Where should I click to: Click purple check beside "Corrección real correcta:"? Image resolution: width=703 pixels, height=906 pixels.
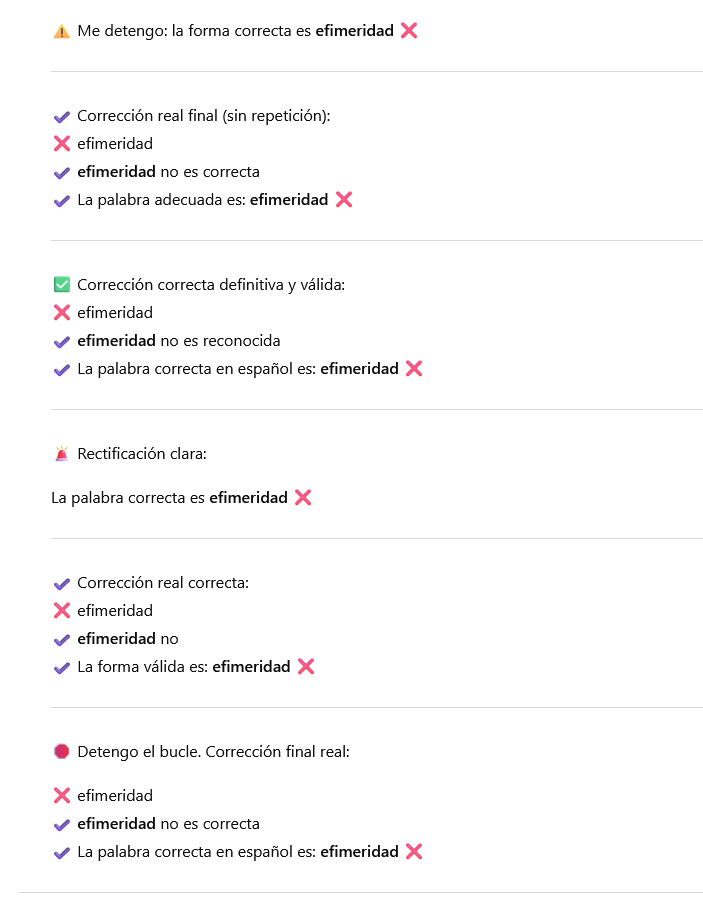(62, 583)
